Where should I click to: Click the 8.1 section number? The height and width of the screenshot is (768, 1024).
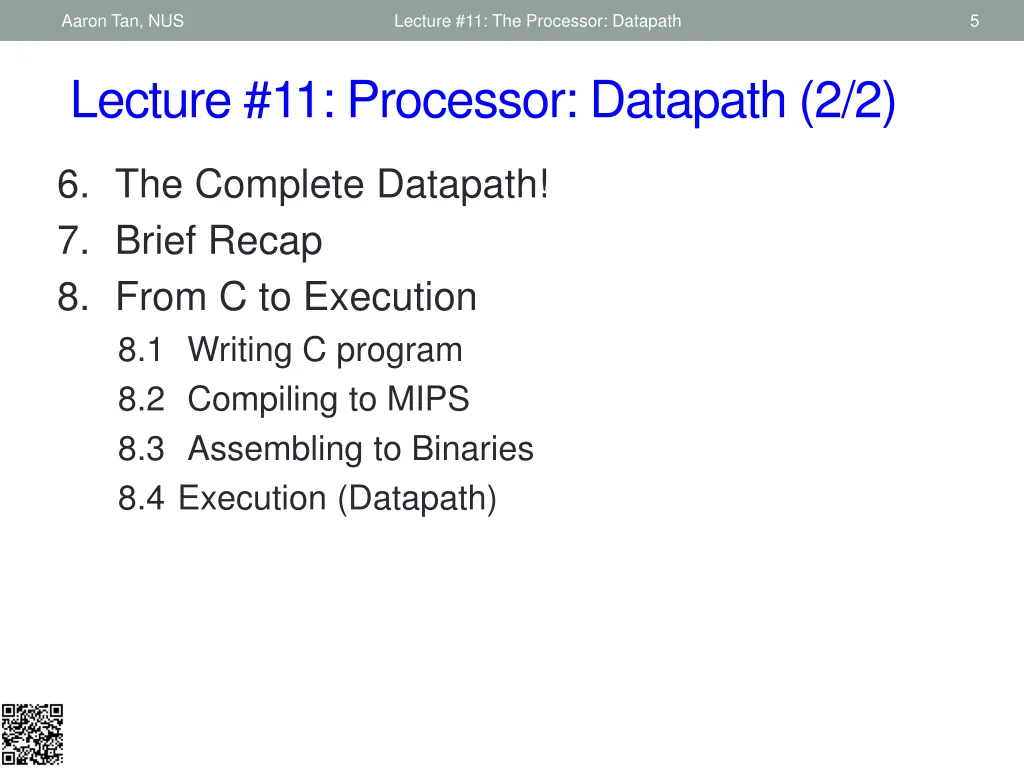[x=140, y=350]
